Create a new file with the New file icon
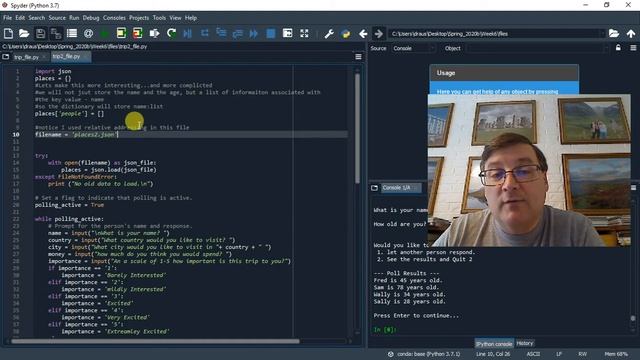The image size is (640, 360). pos(8,33)
